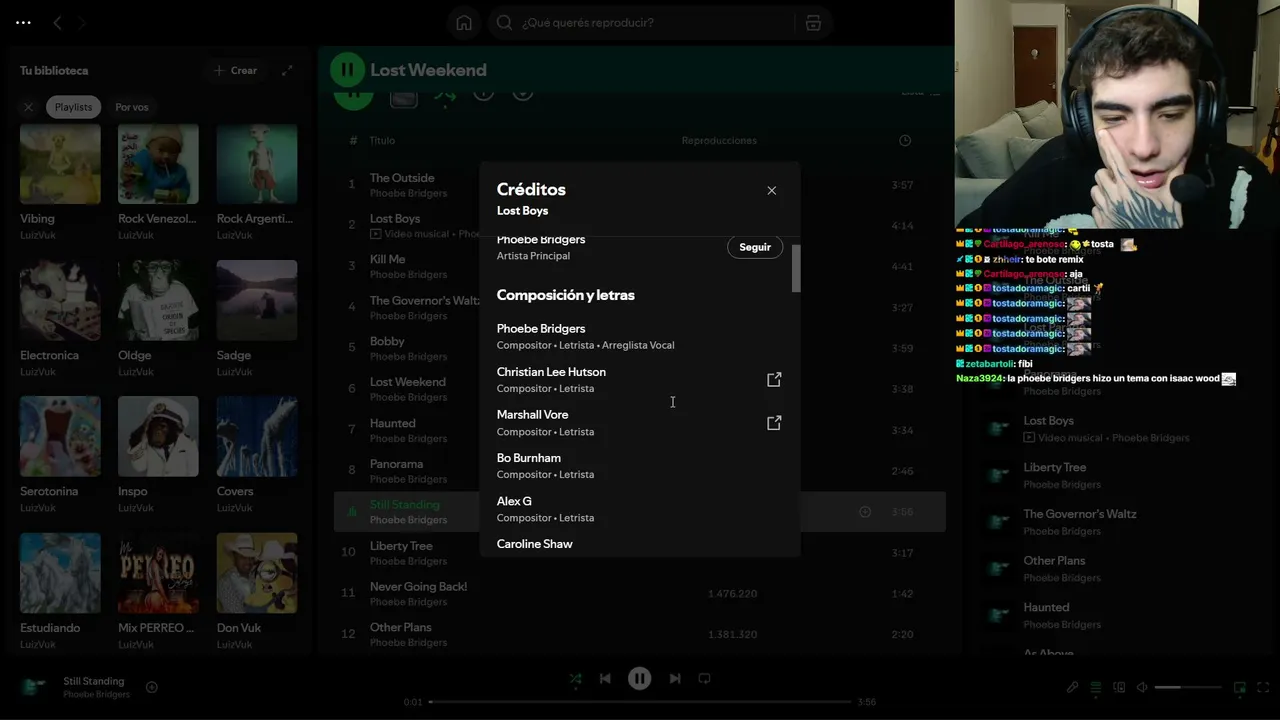Select the track Never Going Back!
Viewport: 1280px width, 720px height.
(x=418, y=587)
